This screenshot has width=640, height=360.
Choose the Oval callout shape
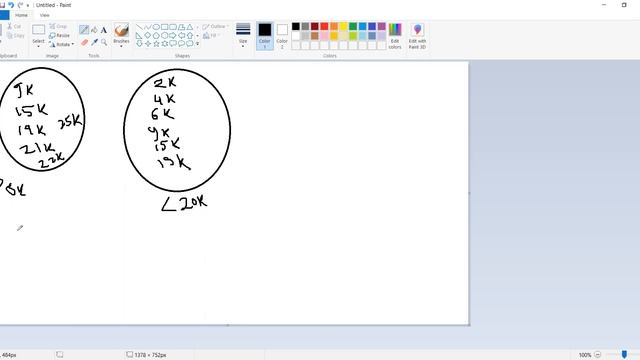(x=181, y=43)
